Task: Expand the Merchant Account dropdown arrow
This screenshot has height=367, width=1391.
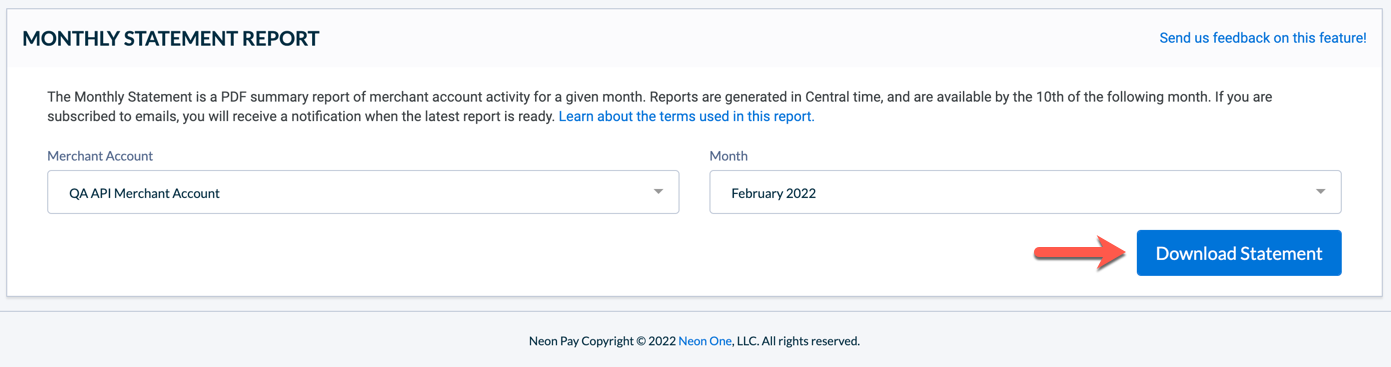Action: [x=658, y=192]
